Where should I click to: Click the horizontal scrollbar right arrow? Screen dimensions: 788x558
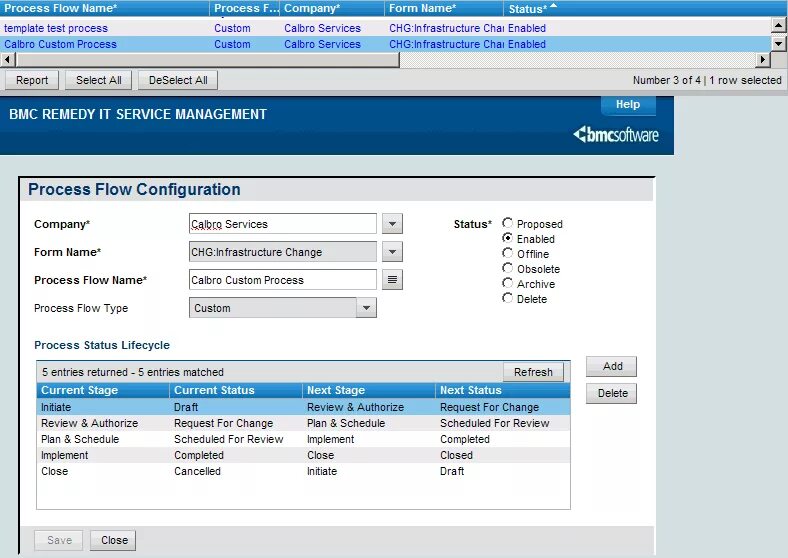(763, 60)
